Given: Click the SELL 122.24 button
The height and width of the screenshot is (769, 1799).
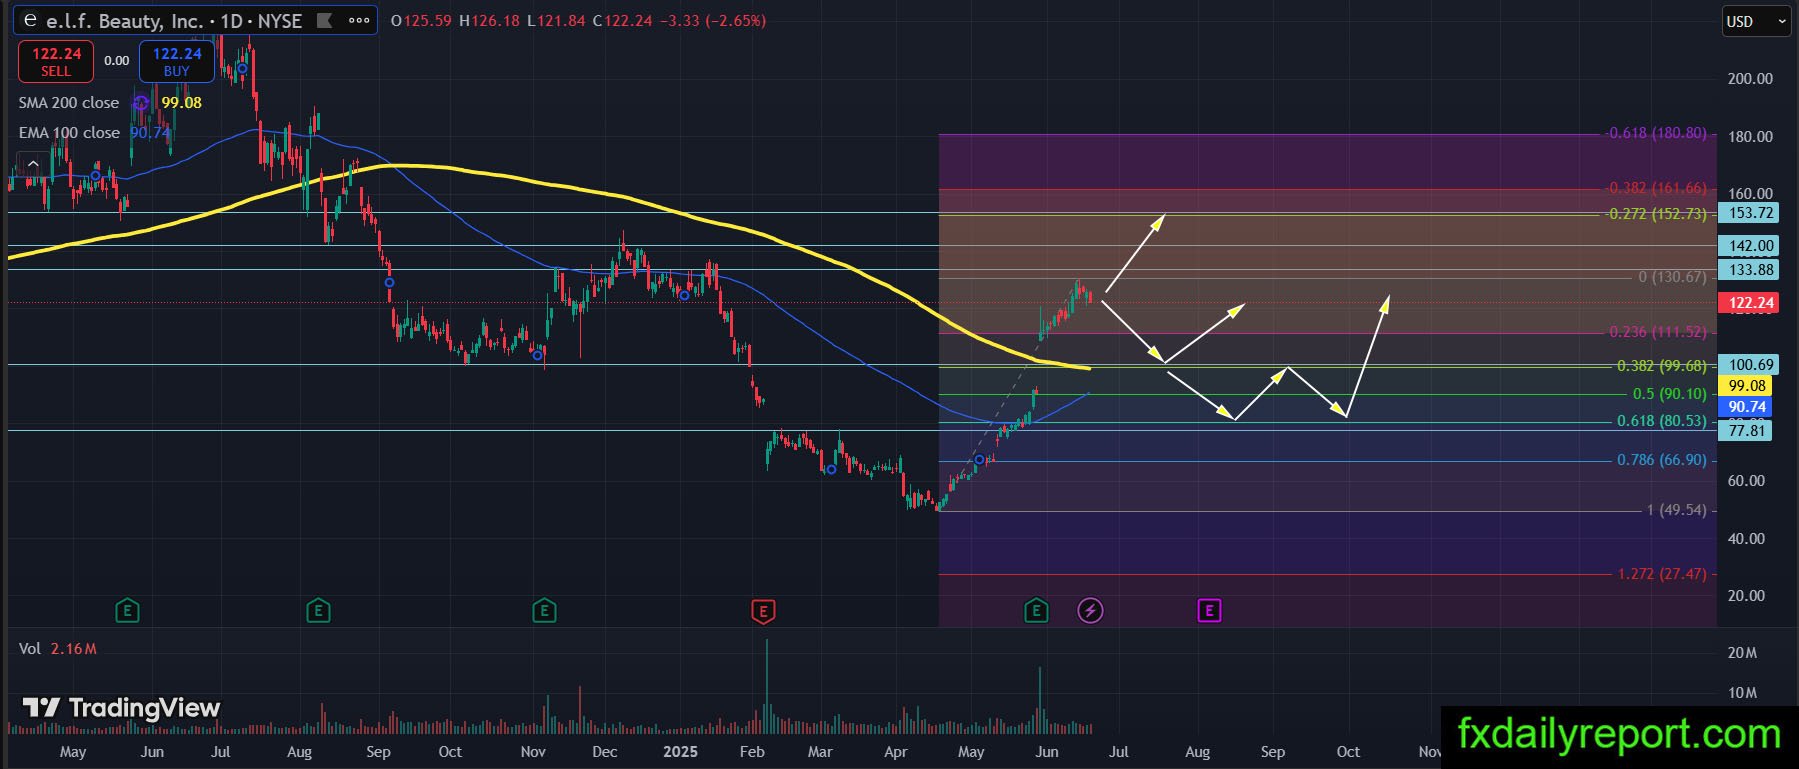Looking at the screenshot, I should click(x=56, y=61).
